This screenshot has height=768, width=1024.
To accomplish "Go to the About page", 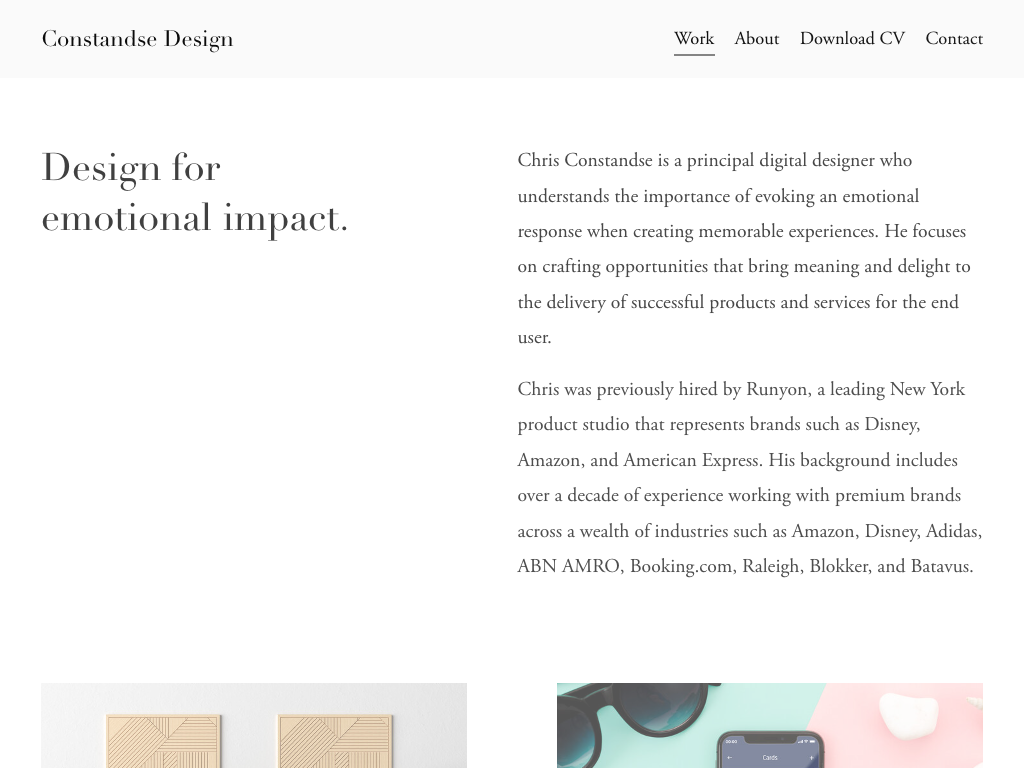I will coord(756,39).
